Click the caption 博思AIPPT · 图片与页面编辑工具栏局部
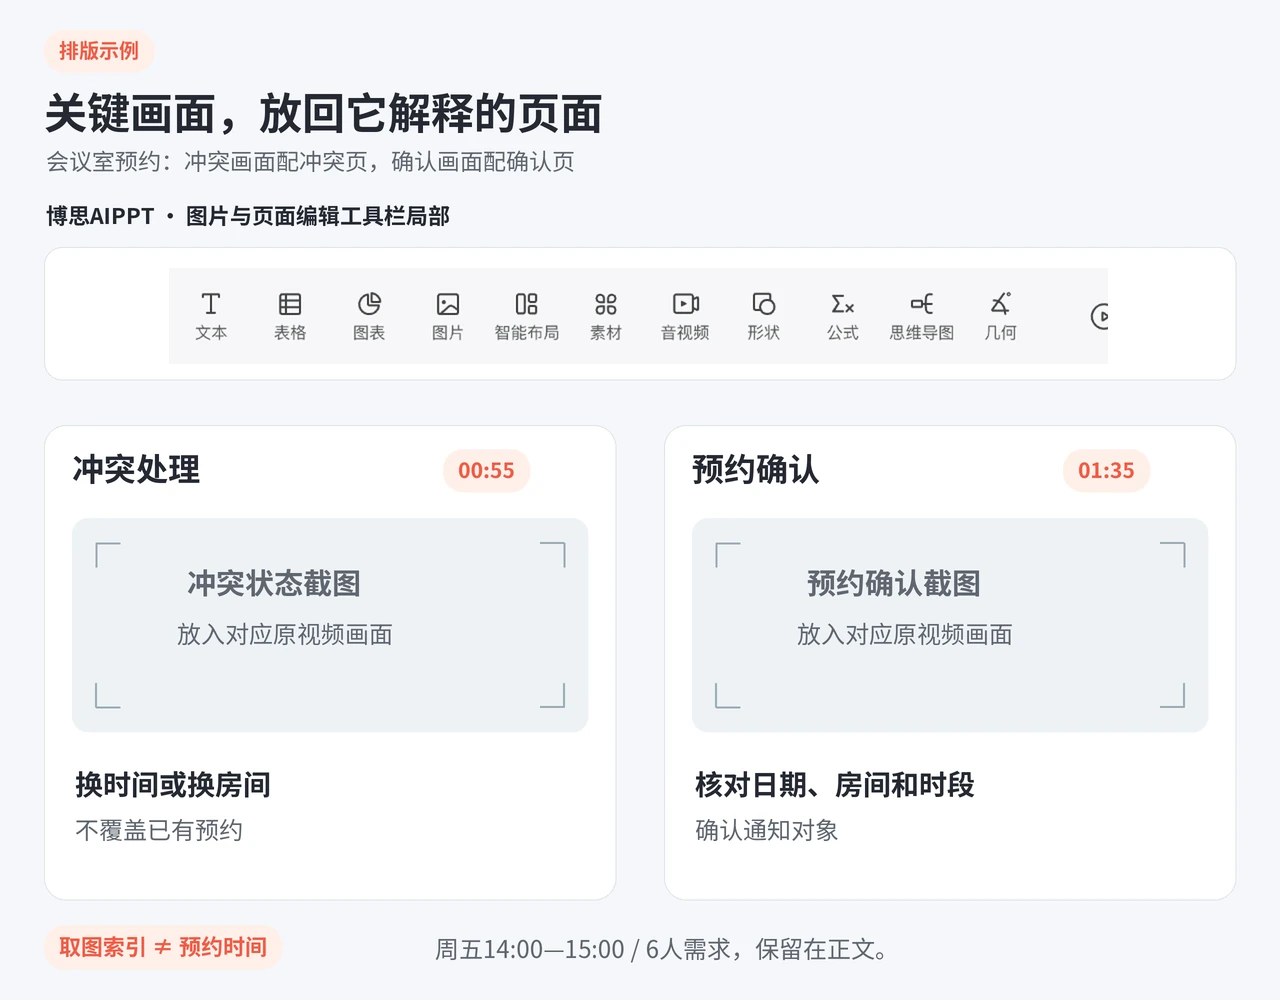The image size is (1280, 1000). [248, 216]
